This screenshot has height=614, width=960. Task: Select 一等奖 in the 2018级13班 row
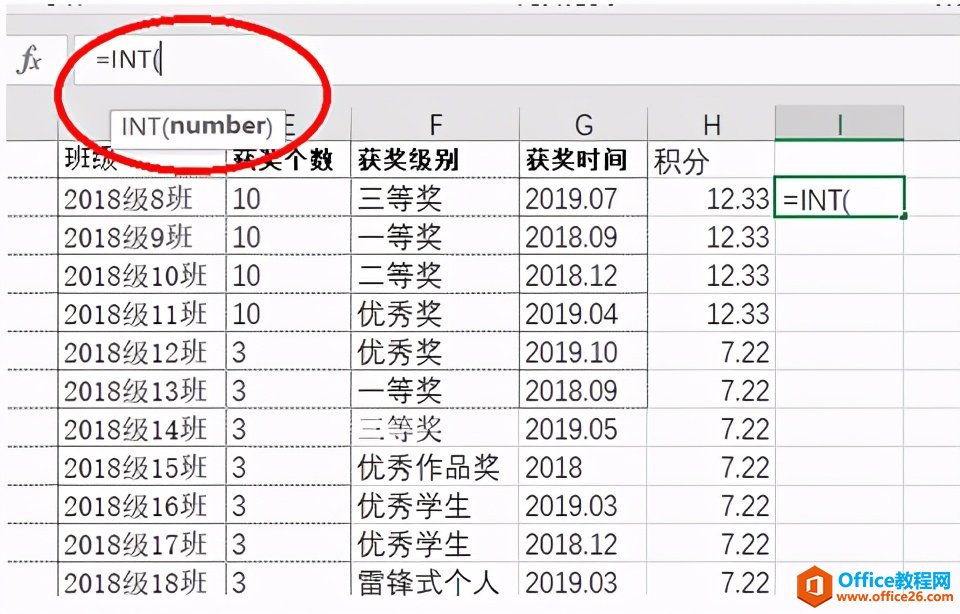(x=435, y=389)
